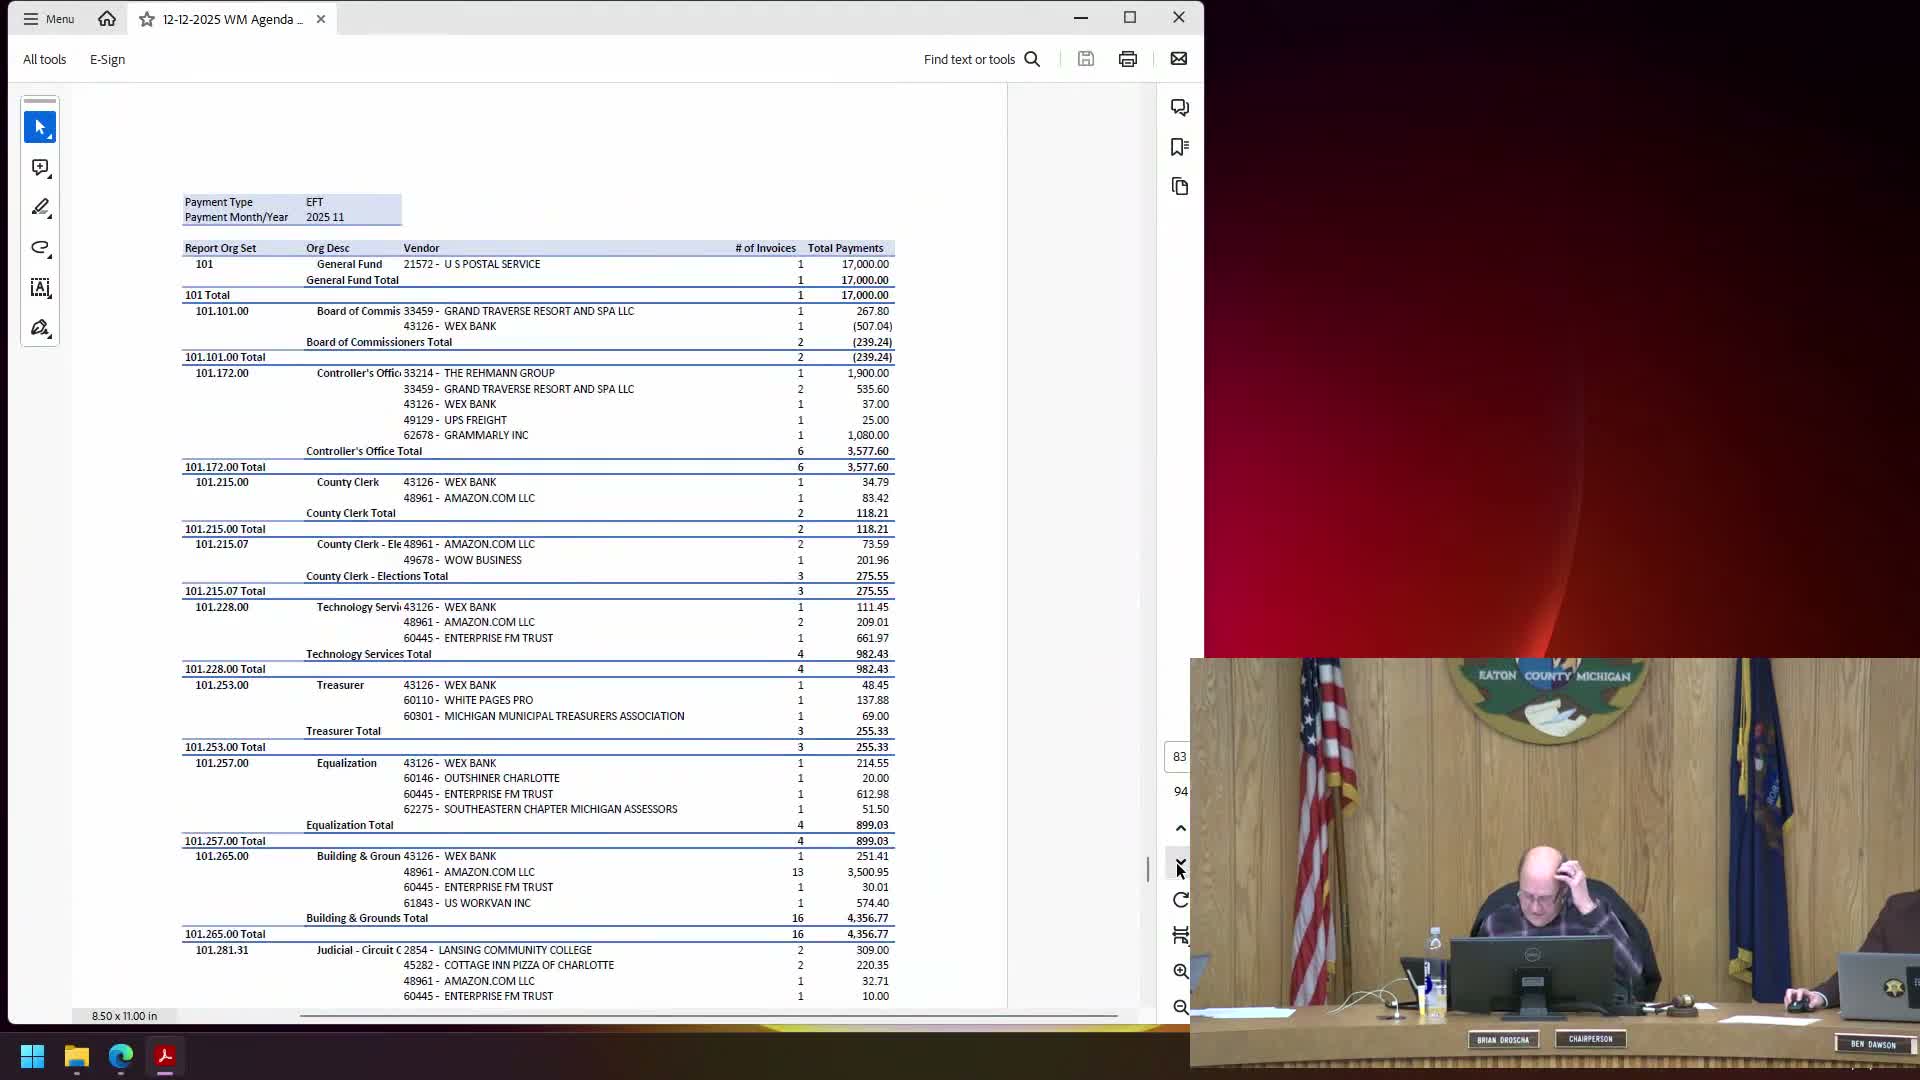Viewport: 1920px width, 1080px height.
Task: Click zoom in magnifier button
Action: click(1181, 971)
